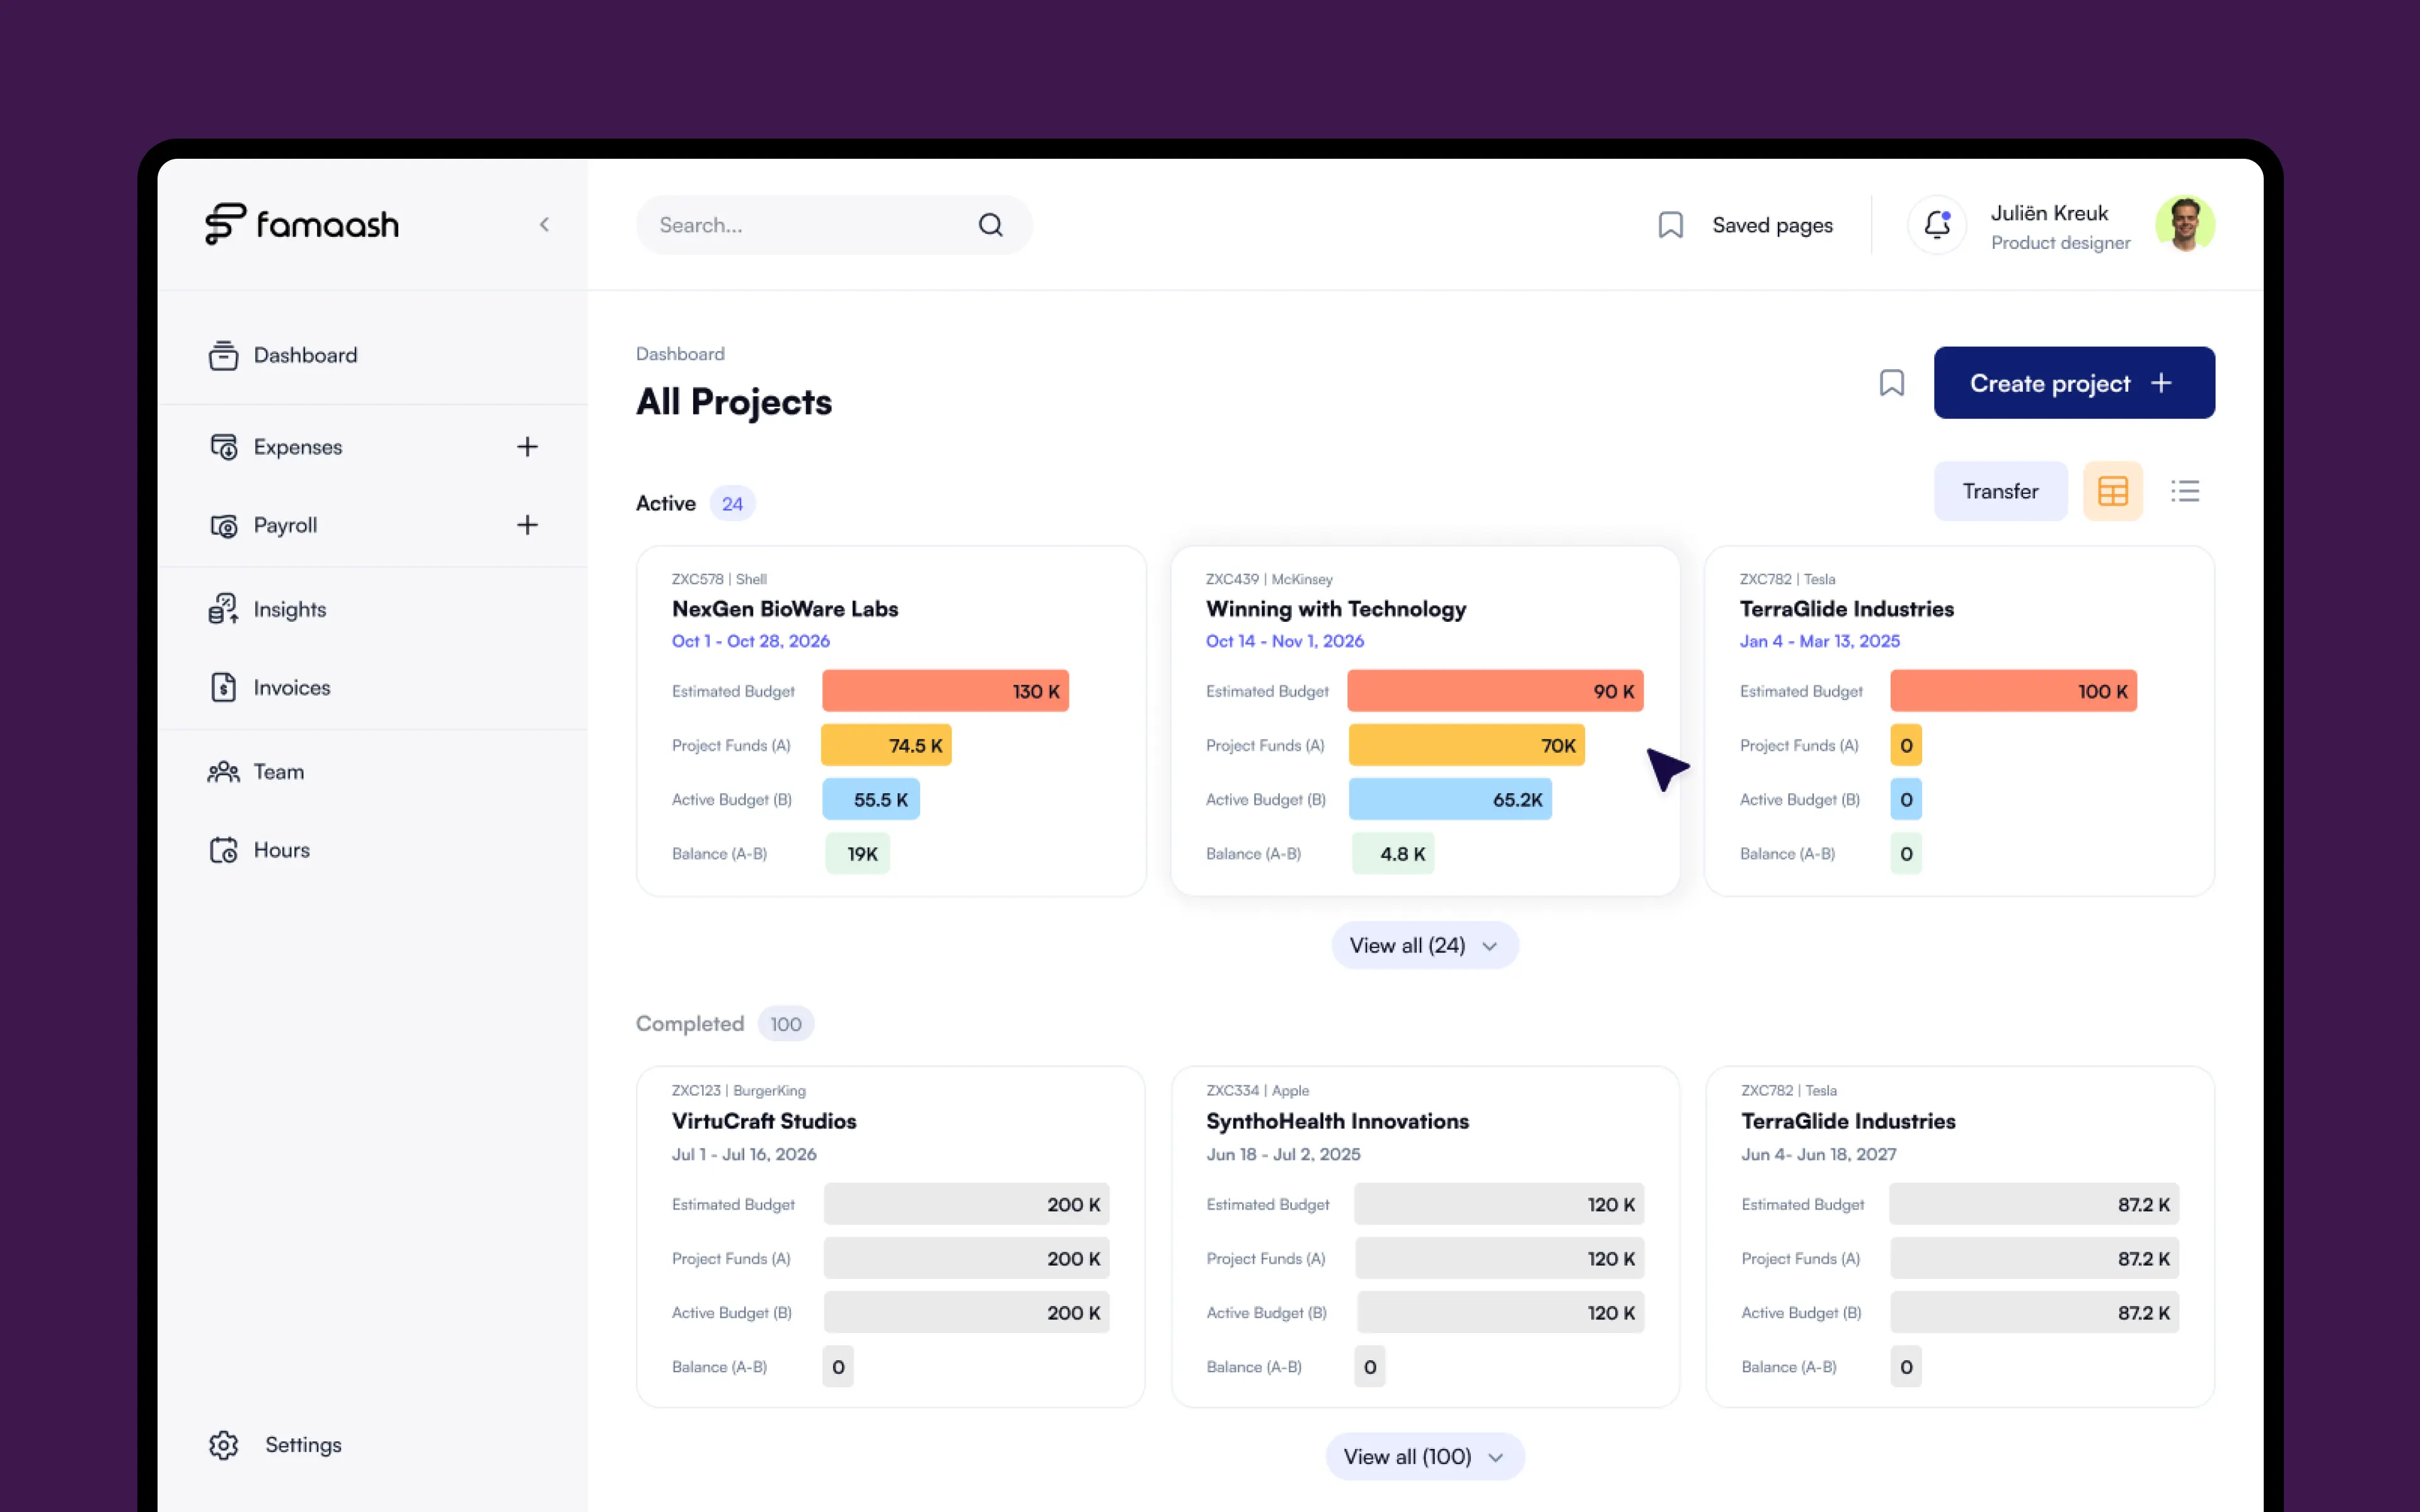Expand the Payroll submenu plus
The width and height of the screenshot is (2420, 1512).
[527, 525]
